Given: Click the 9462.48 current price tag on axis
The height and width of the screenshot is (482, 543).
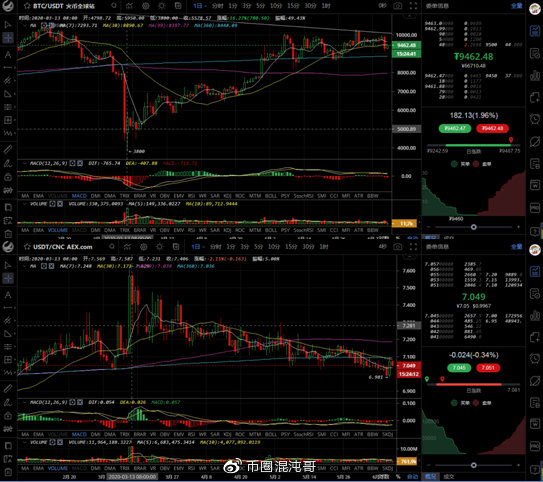Looking at the screenshot, I should coord(407,45).
